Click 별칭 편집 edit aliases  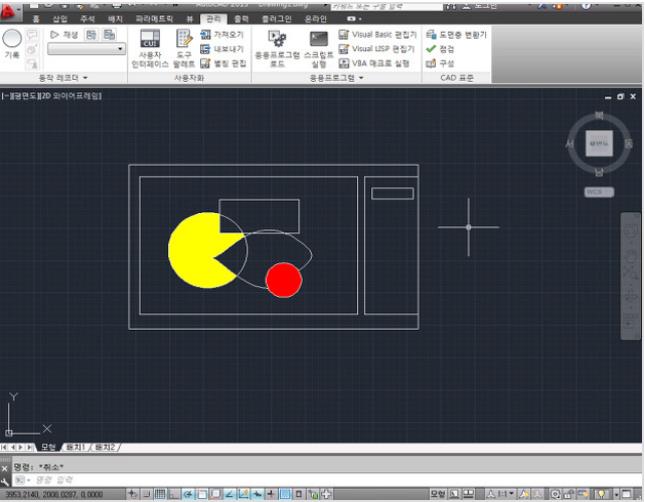223,63
